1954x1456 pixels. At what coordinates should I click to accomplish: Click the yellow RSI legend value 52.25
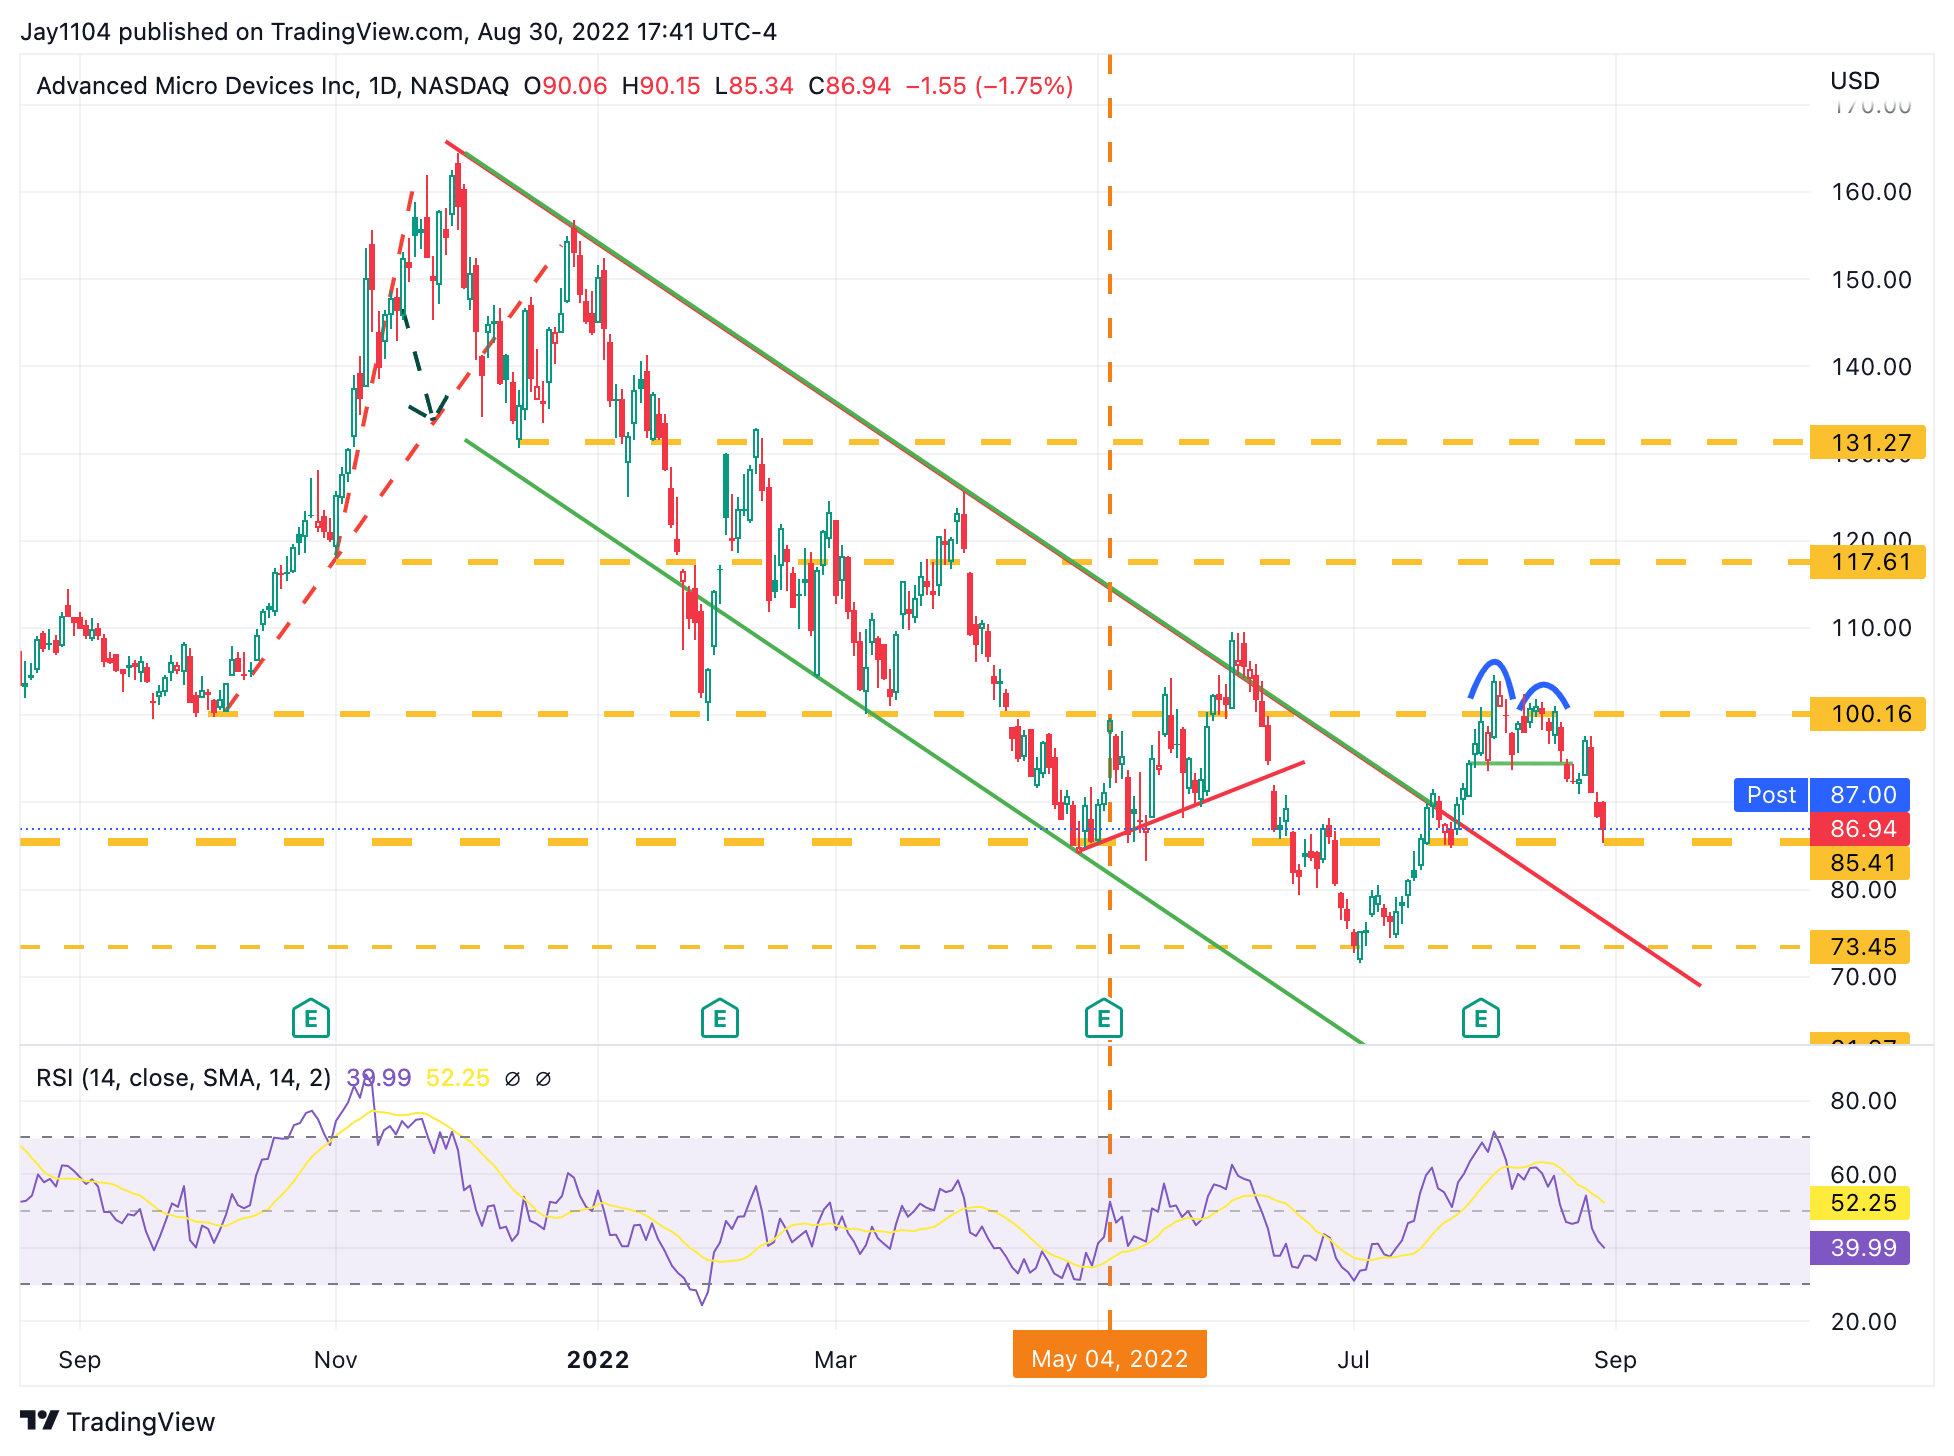458,1078
